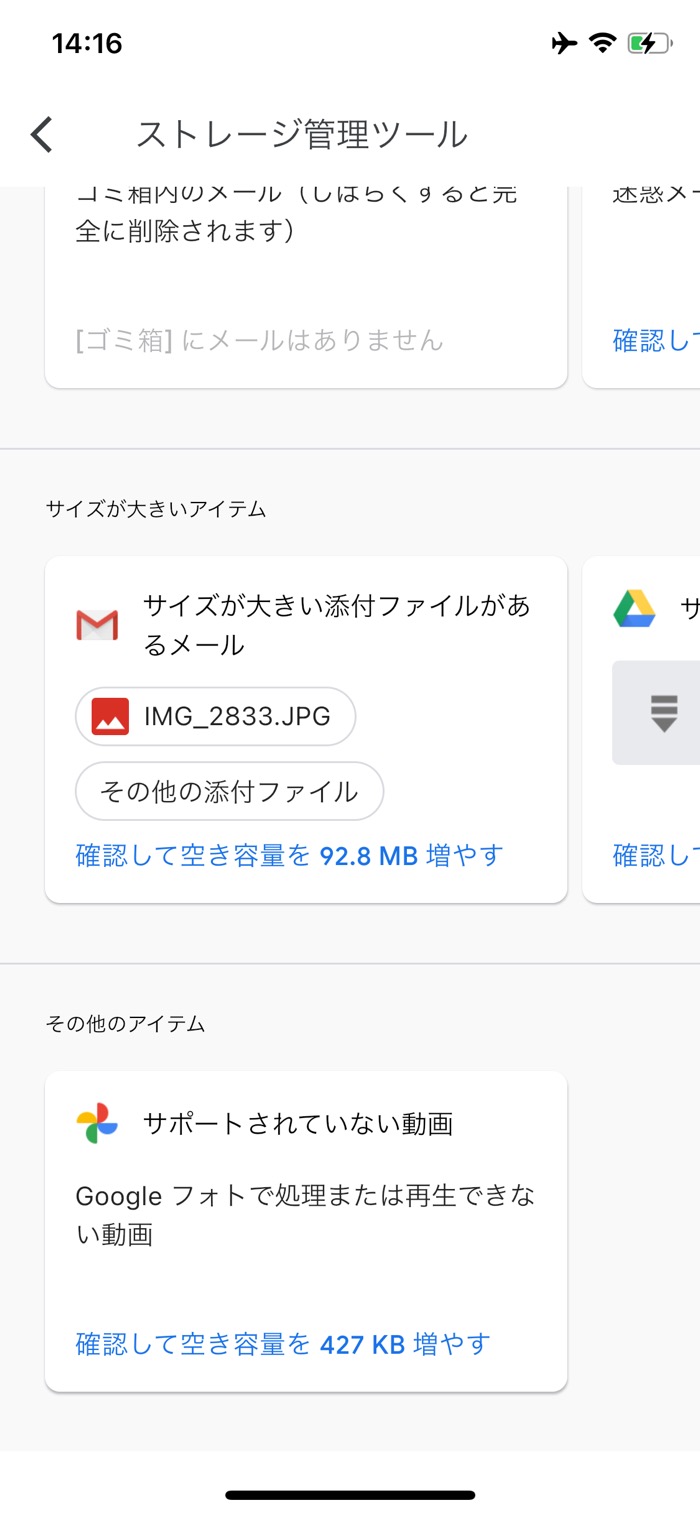The height and width of the screenshot is (1515, 700).
Task: Tap the back chevron to leave storage manager
Action: 40,132
